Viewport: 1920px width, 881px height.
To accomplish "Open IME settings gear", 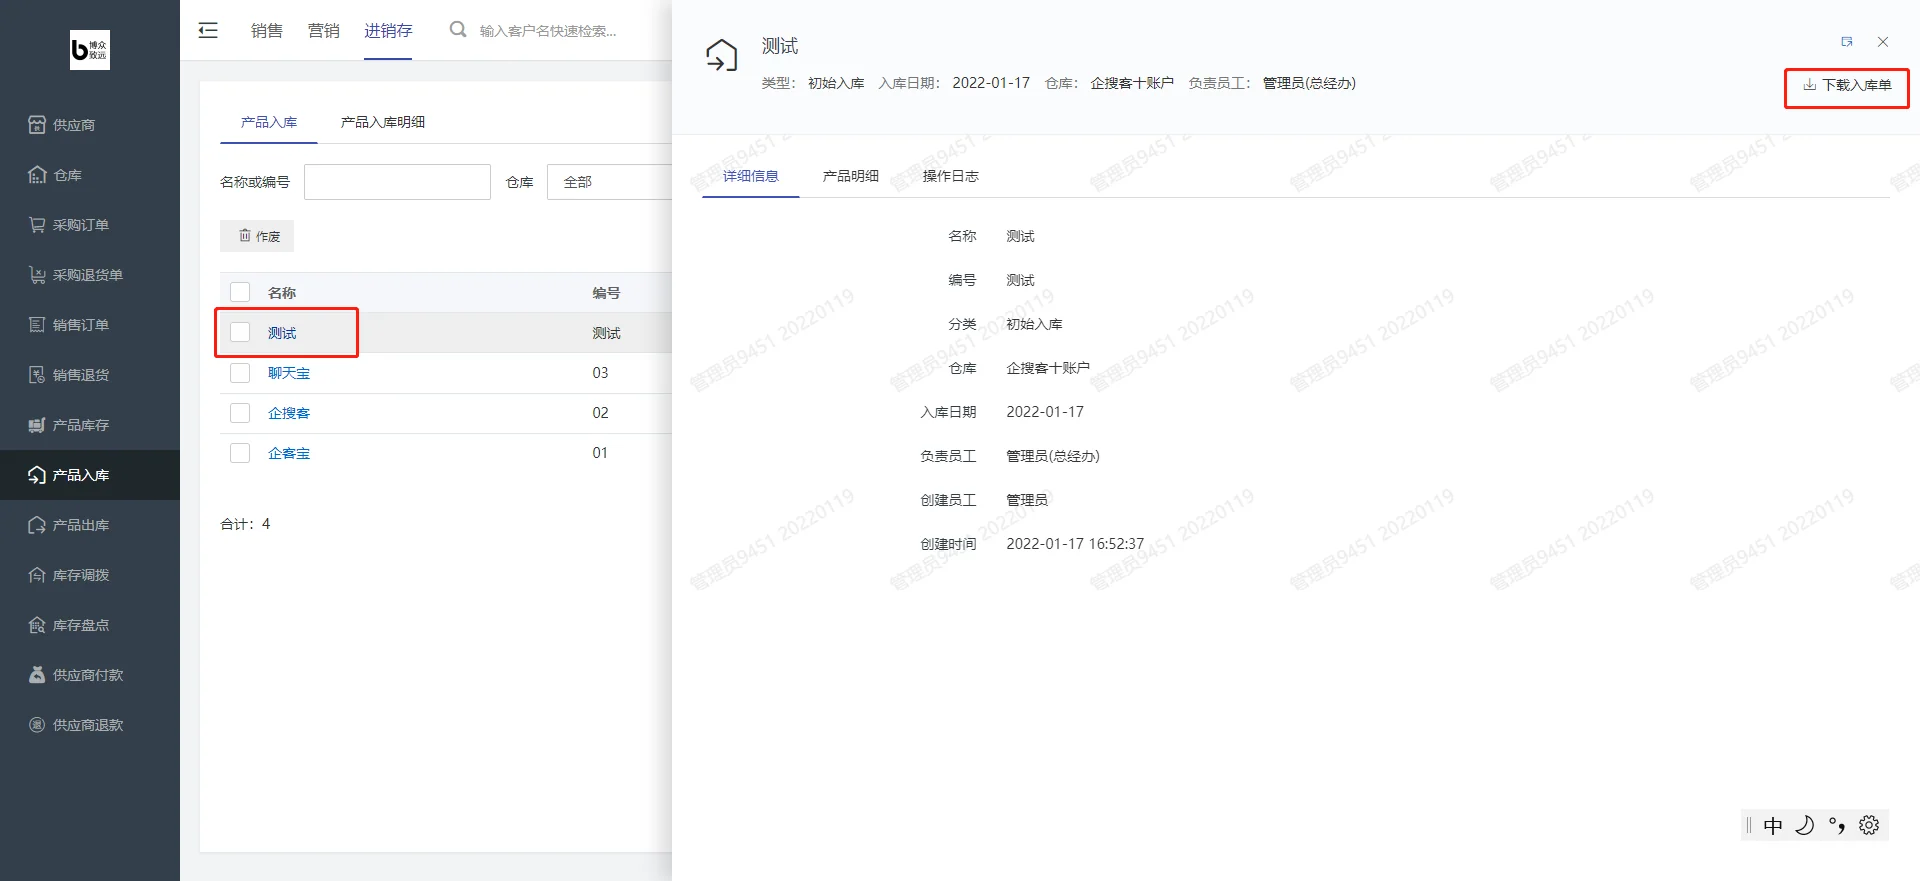I will (x=1869, y=825).
